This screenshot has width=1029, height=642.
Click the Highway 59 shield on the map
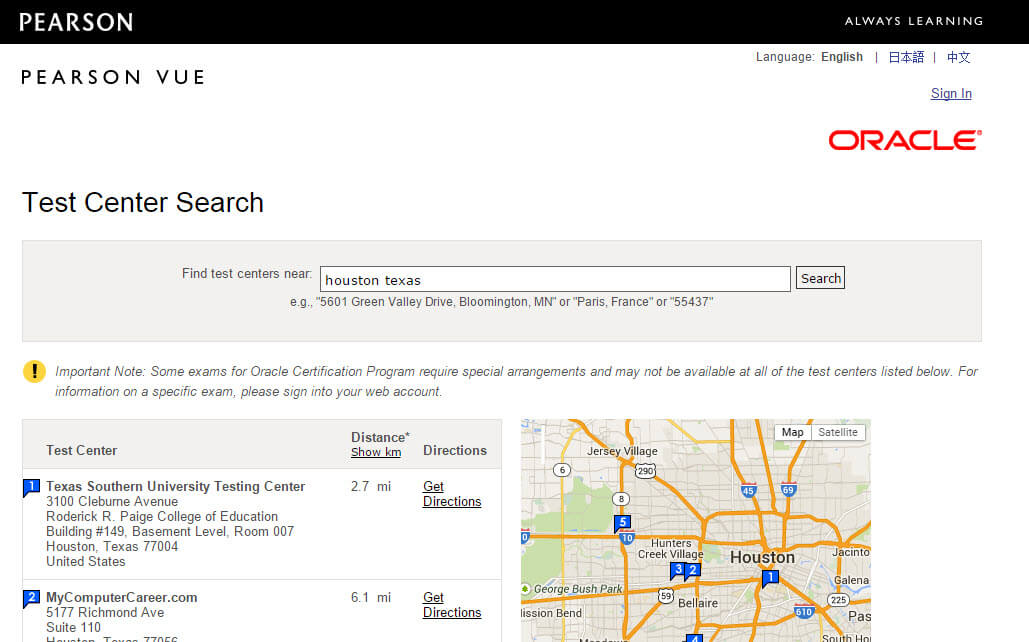pyautogui.click(x=665, y=596)
